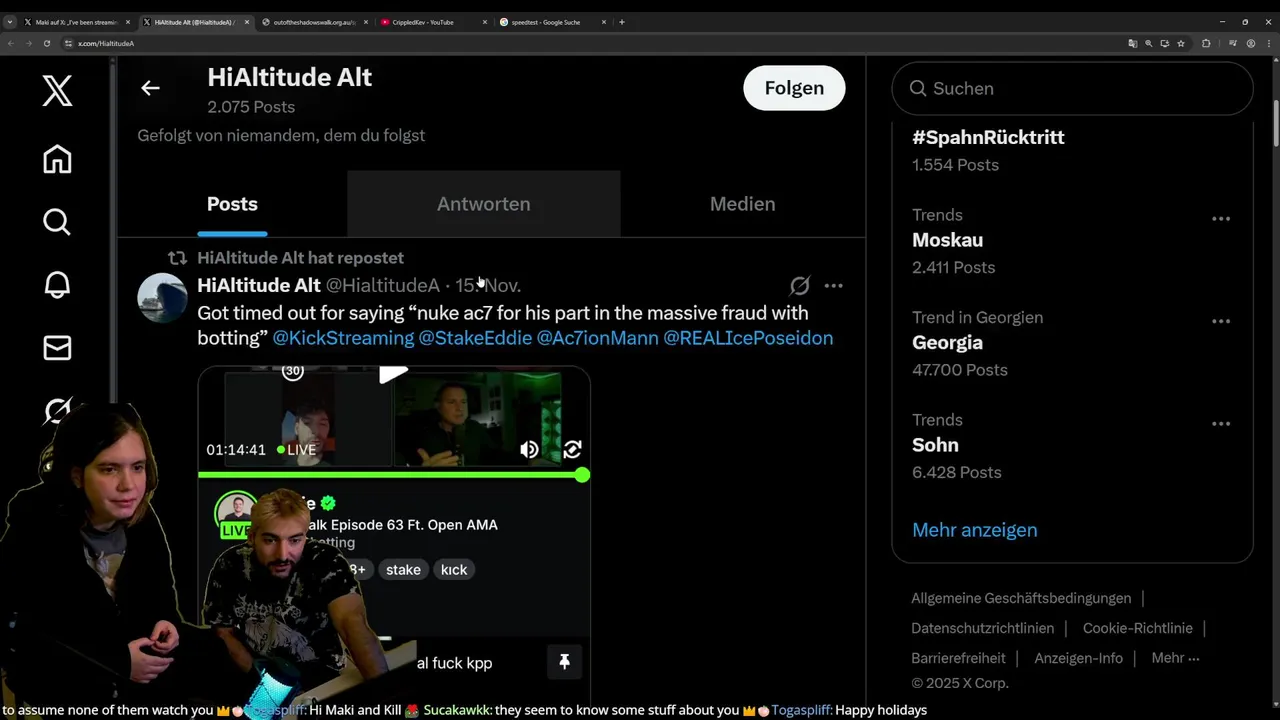1280x720 pixels.
Task: Go back using the profile back arrow
Action: [x=150, y=88]
